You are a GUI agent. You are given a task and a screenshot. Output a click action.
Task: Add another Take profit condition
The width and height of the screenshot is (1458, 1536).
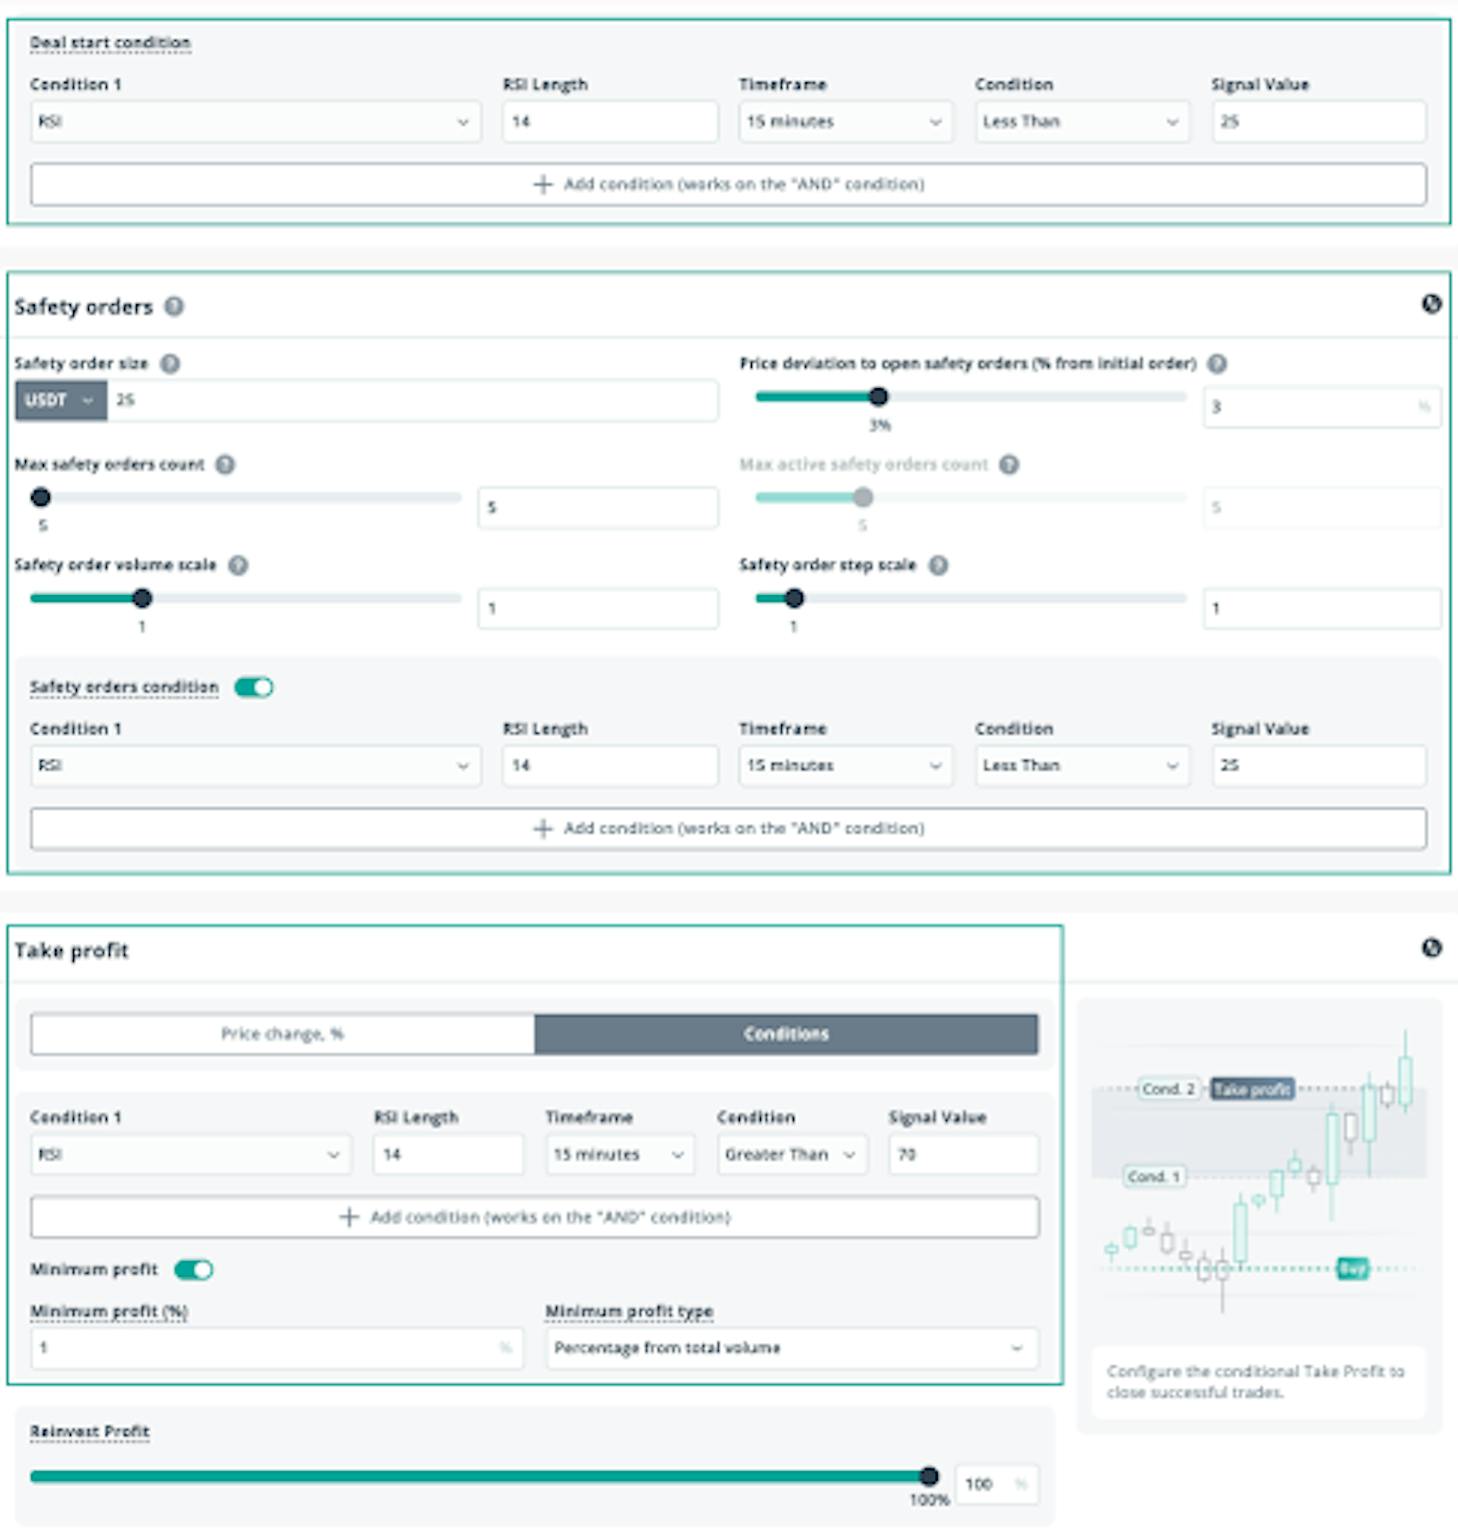pyautogui.click(x=536, y=1217)
